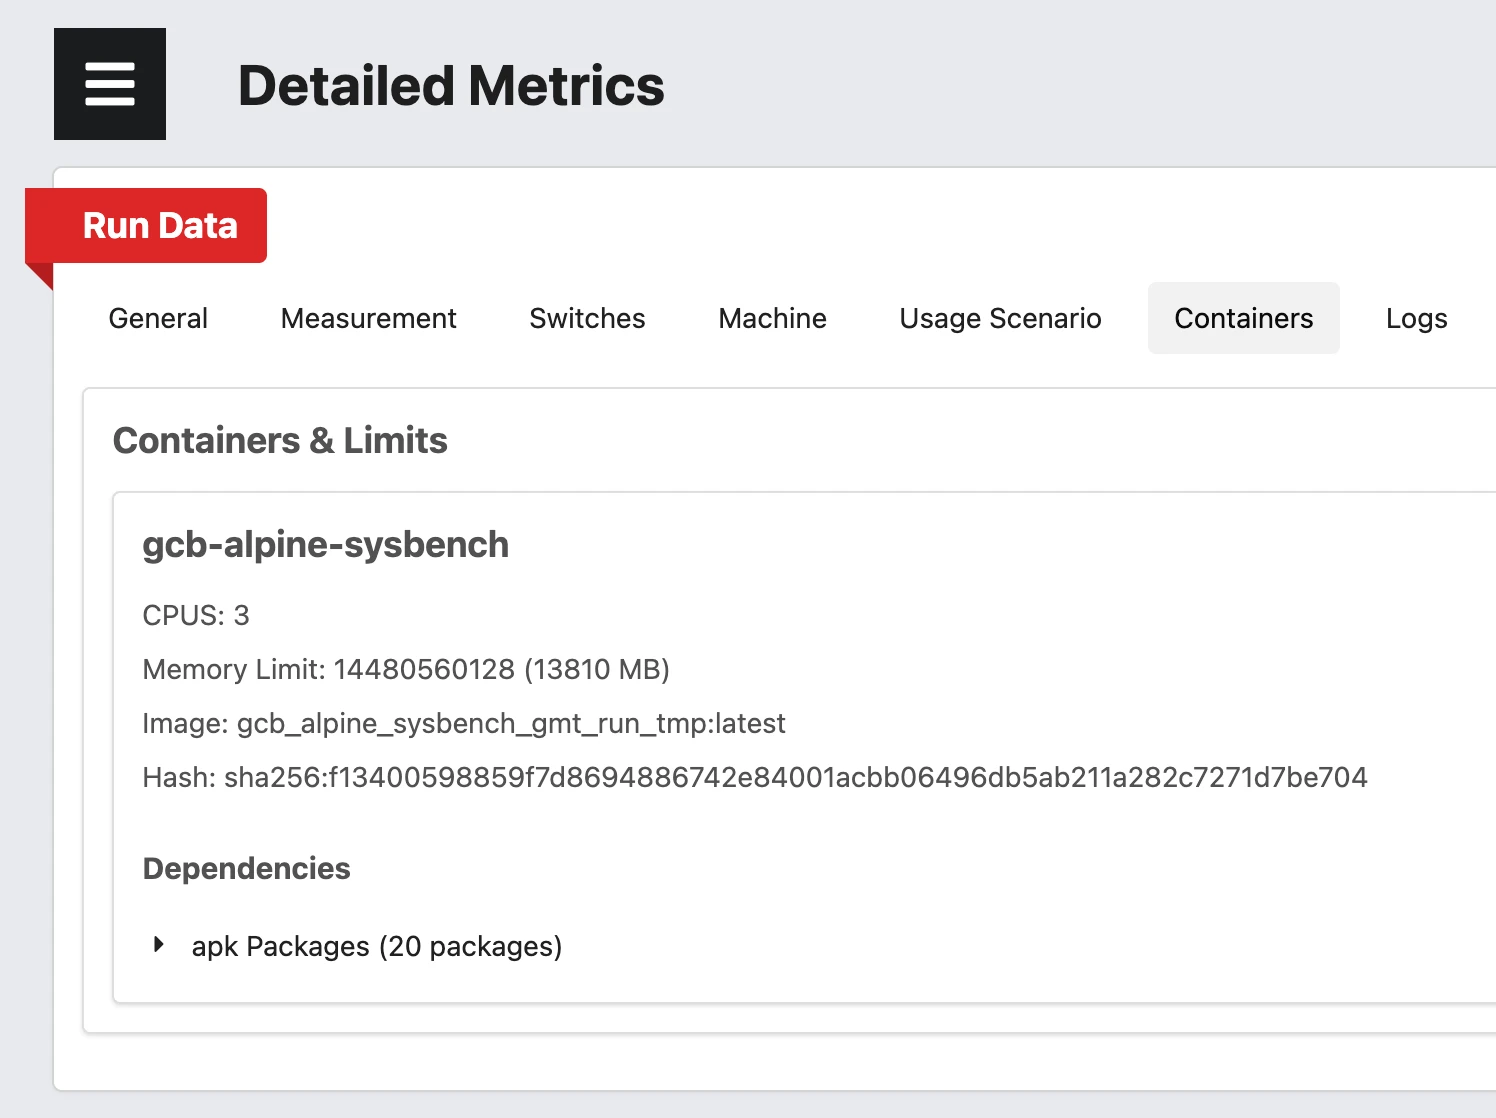Click the Dependencies heading
The image size is (1496, 1118).
pyautogui.click(x=246, y=868)
